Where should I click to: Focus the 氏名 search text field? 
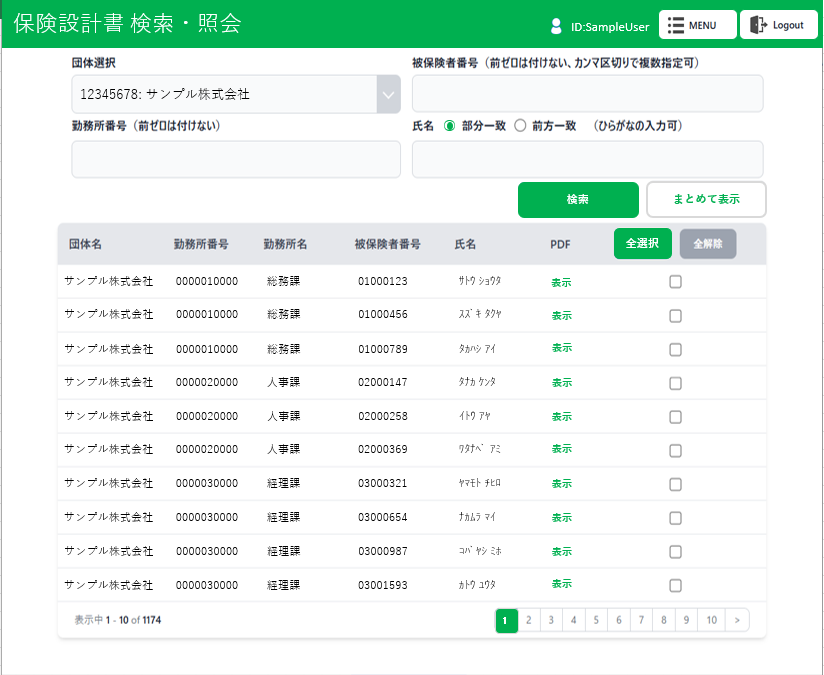pos(588,159)
